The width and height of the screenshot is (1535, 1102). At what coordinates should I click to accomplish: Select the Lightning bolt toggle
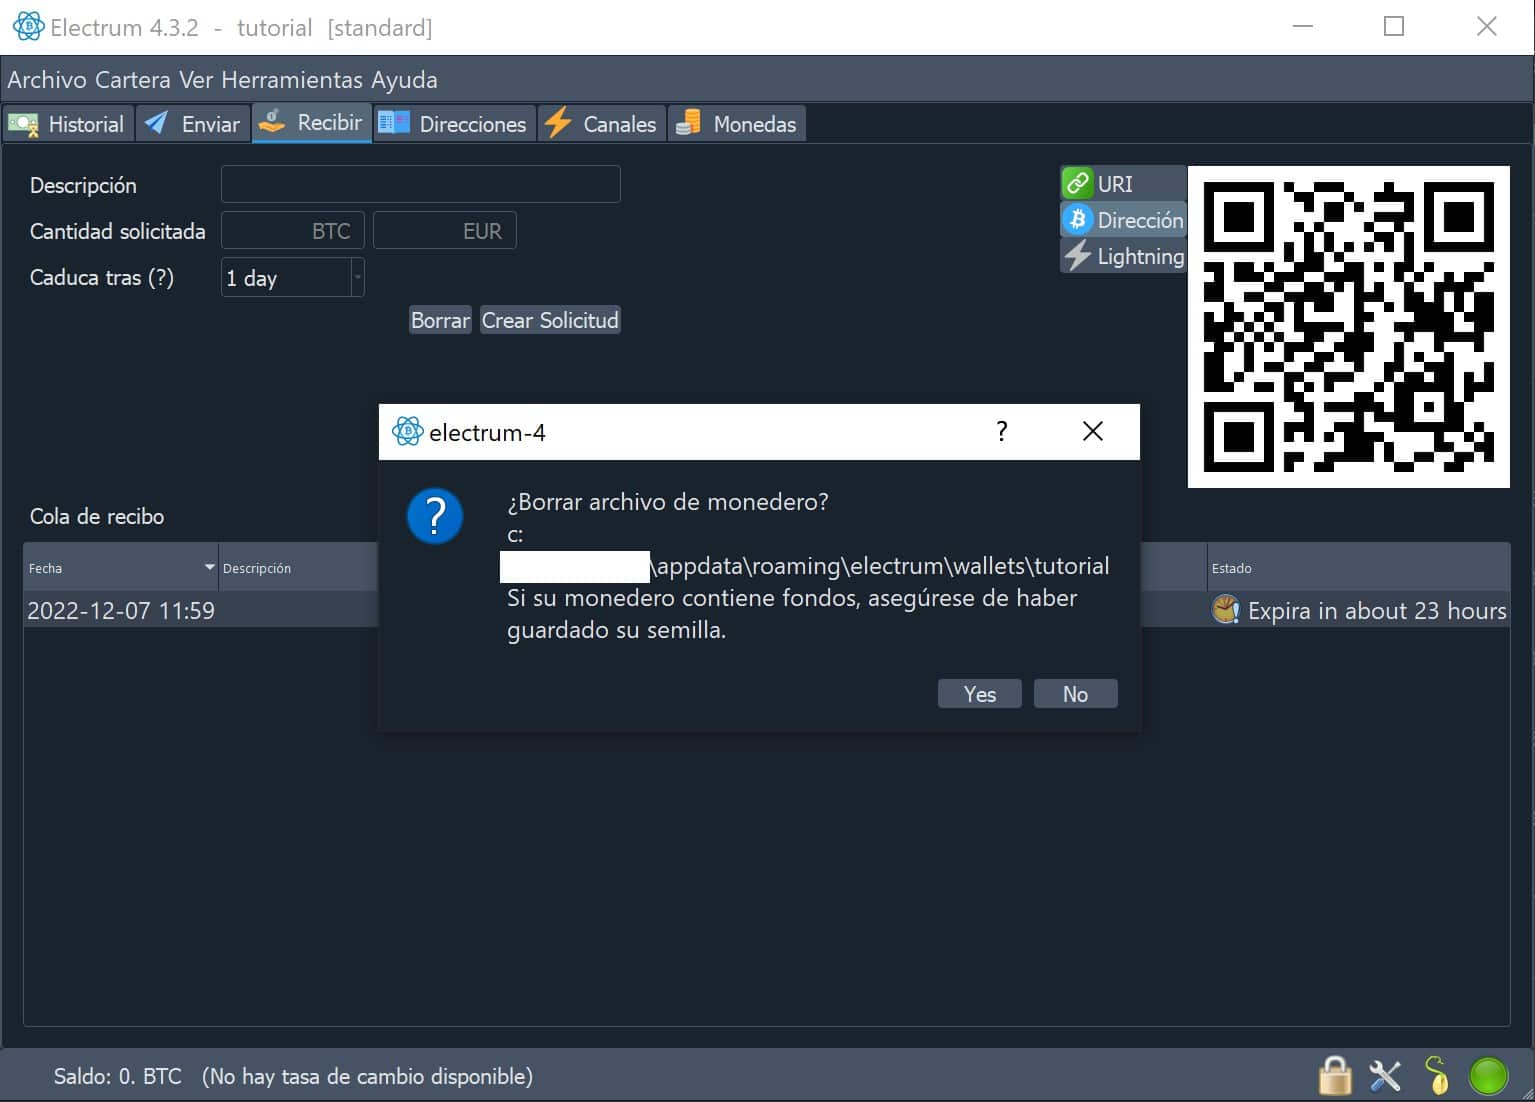[1122, 255]
